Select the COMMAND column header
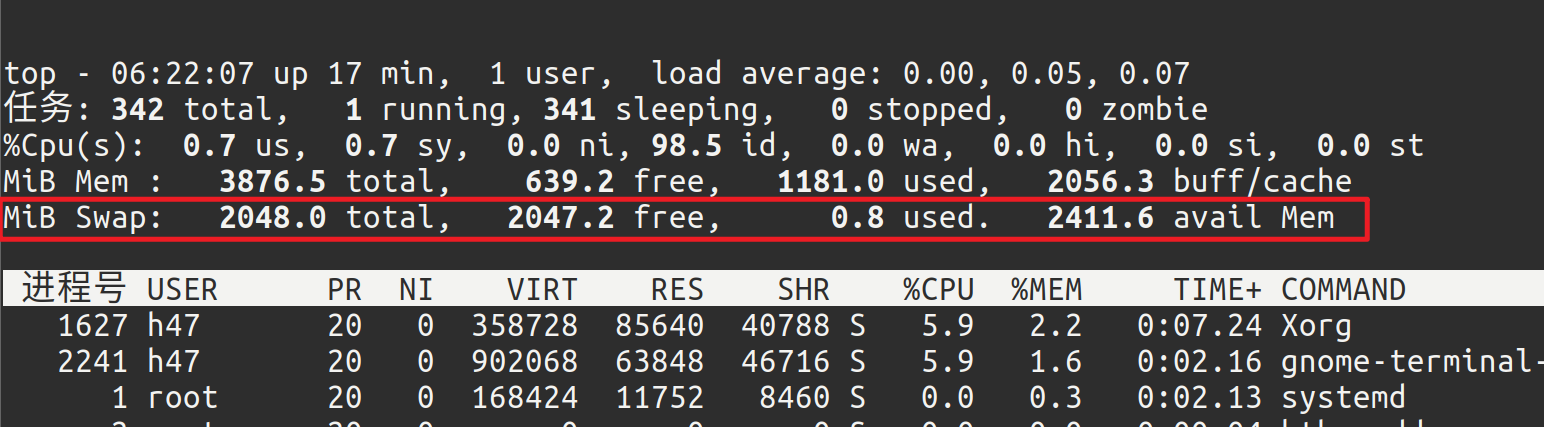The width and height of the screenshot is (1544, 427). pyautogui.click(x=1343, y=290)
